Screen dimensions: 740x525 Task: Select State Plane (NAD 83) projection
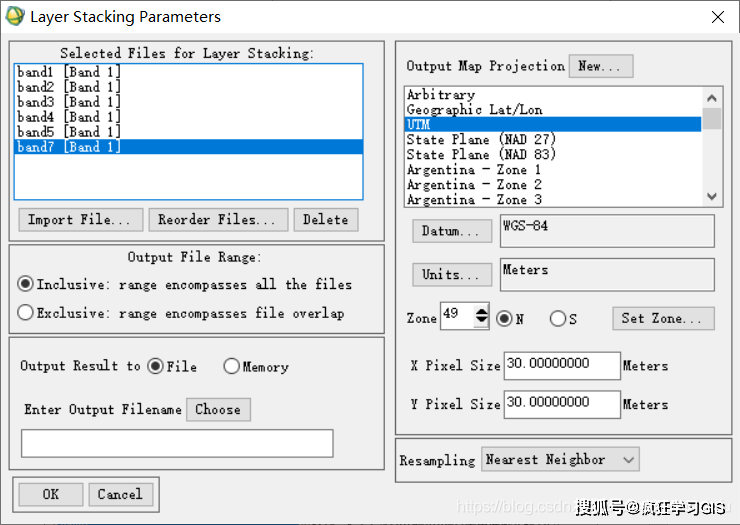[480, 155]
